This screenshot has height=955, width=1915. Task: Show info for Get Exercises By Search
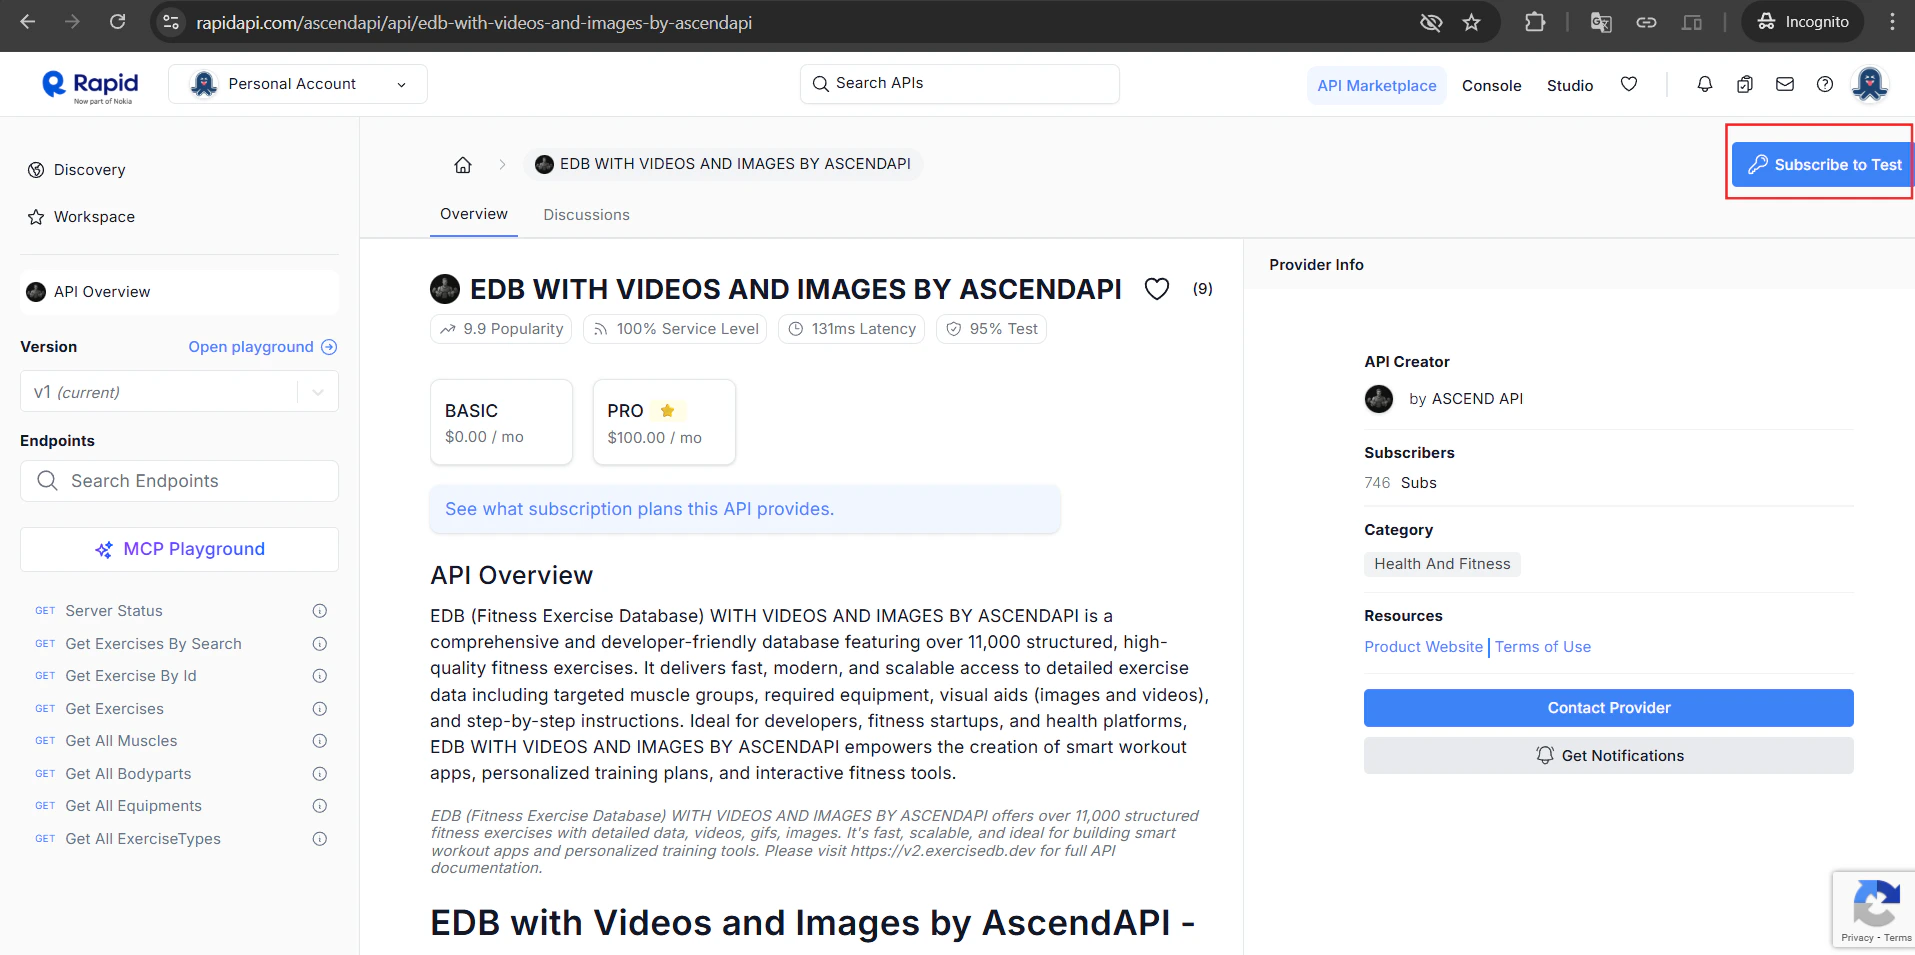(x=320, y=644)
